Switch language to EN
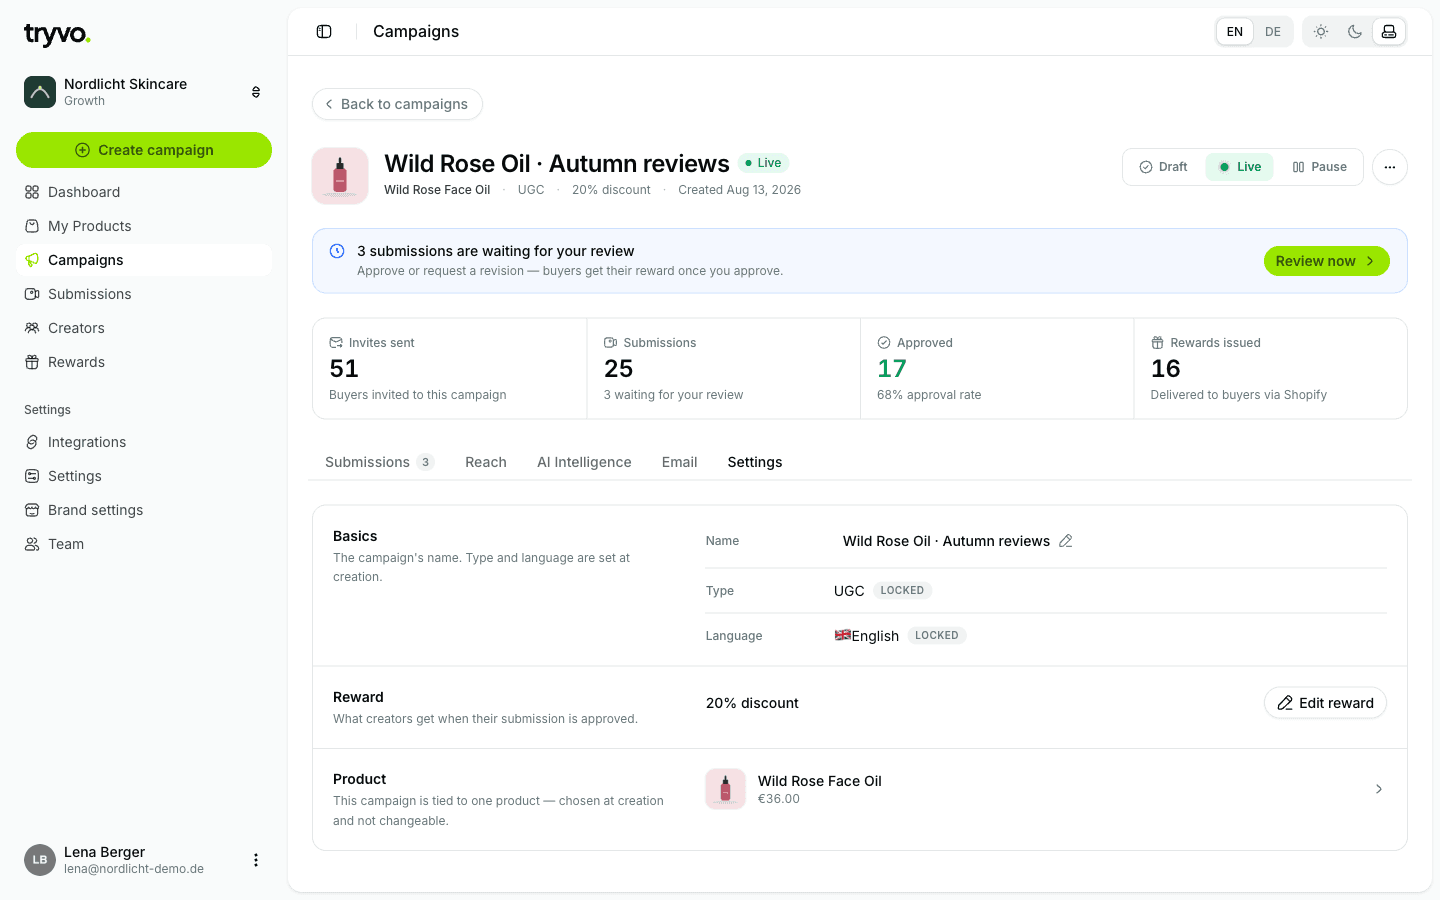Image resolution: width=1440 pixels, height=900 pixels. point(1235,32)
